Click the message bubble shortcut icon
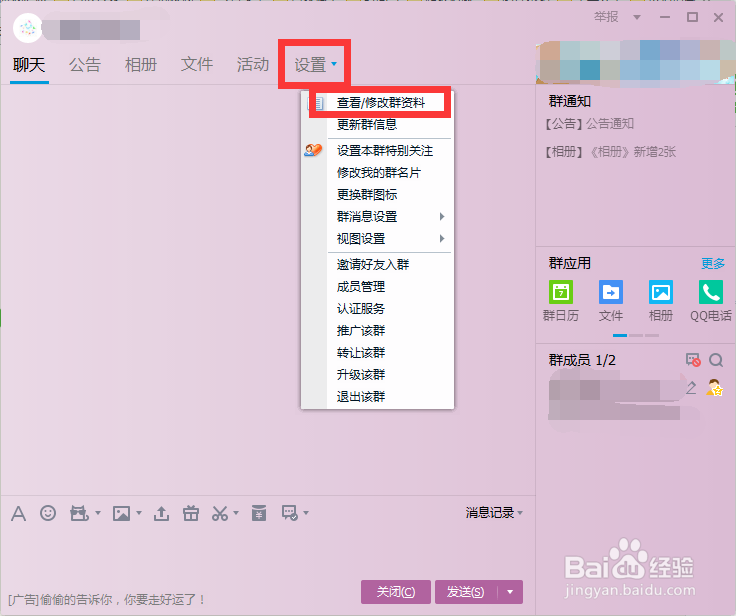Viewport: 736px width, 616px height. tap(289, 513)
